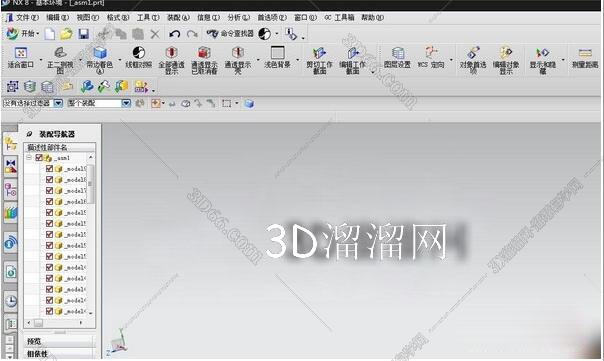The image size is (604, 361).
Task: Open the 视图 View menu
Action: point(87,18)
